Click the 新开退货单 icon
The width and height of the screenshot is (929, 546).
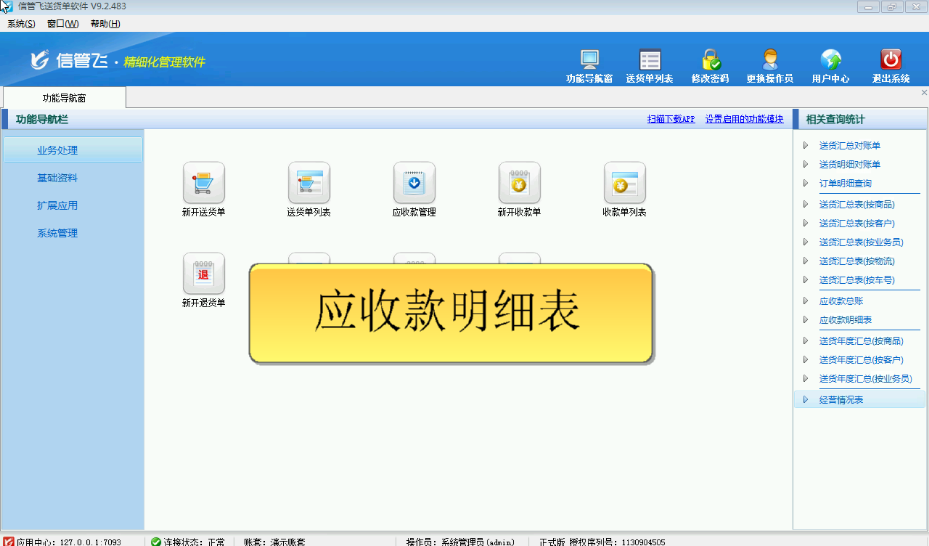click(x=203, y=274)
